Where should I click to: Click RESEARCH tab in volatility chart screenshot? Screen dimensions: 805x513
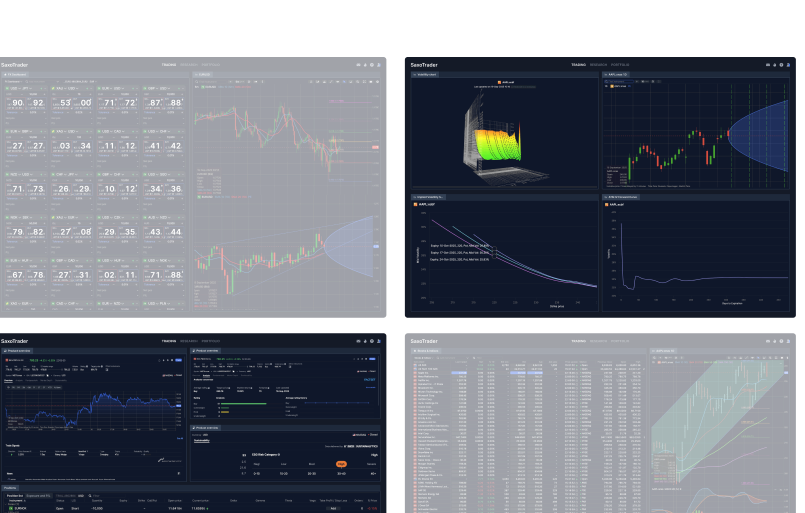tap(598, 65)
